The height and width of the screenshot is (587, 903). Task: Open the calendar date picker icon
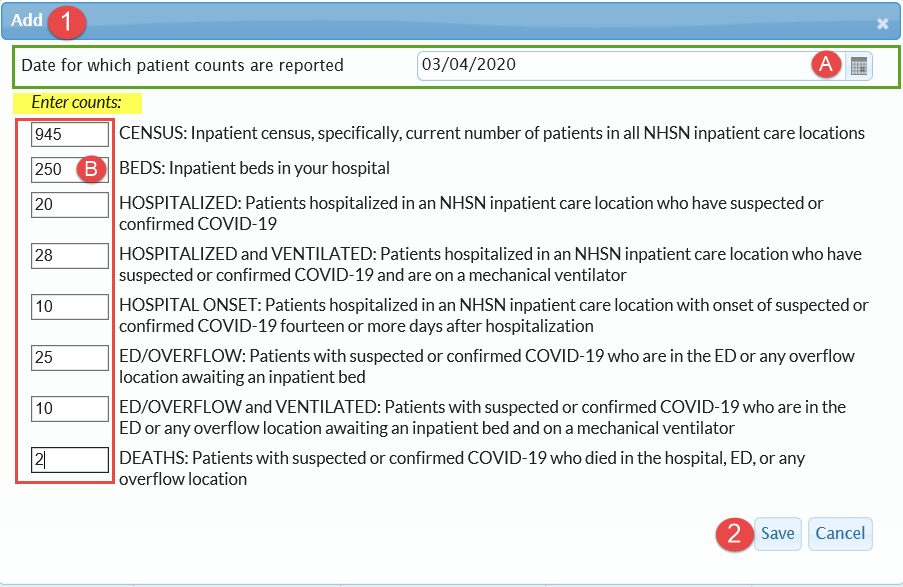(x=859, y=66)
